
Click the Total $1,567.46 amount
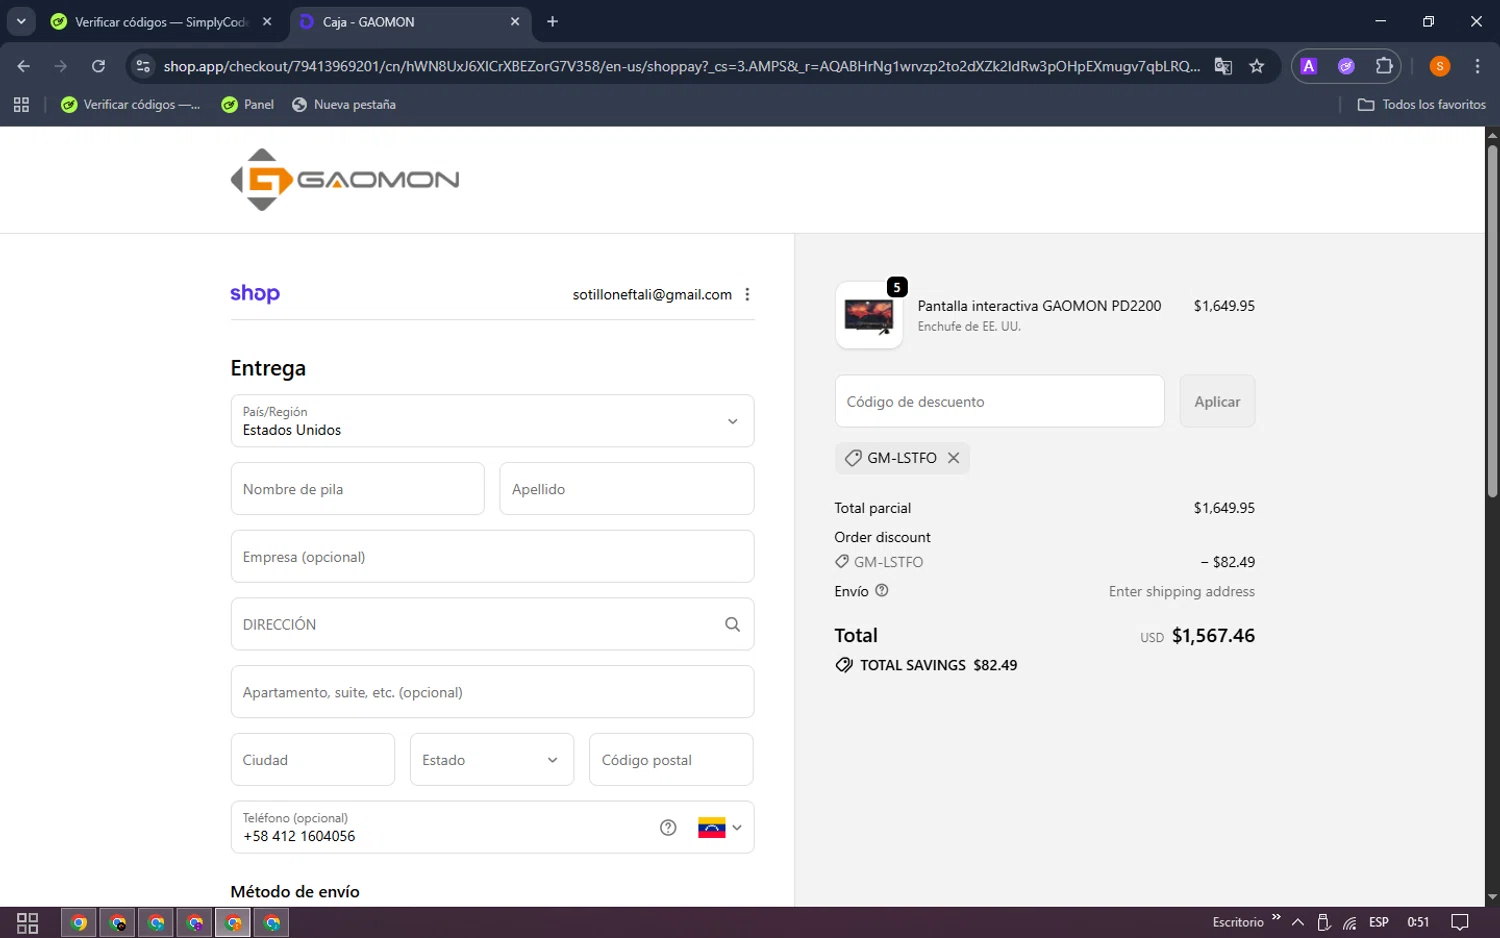point(1213,635)
